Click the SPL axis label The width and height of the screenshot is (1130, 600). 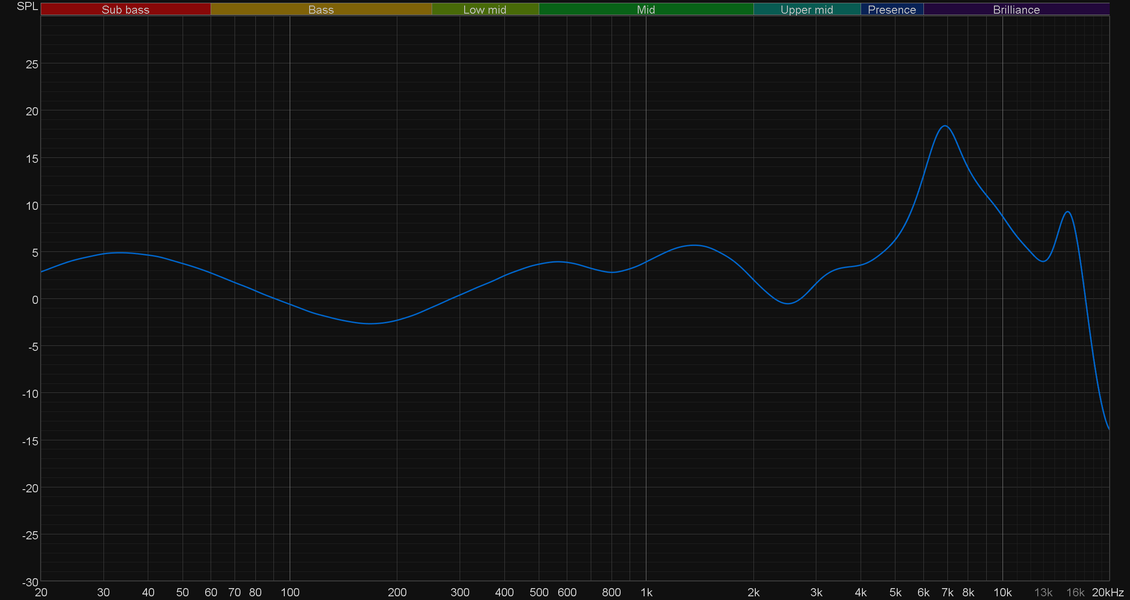pyautogui.click(x=26, y=6)
